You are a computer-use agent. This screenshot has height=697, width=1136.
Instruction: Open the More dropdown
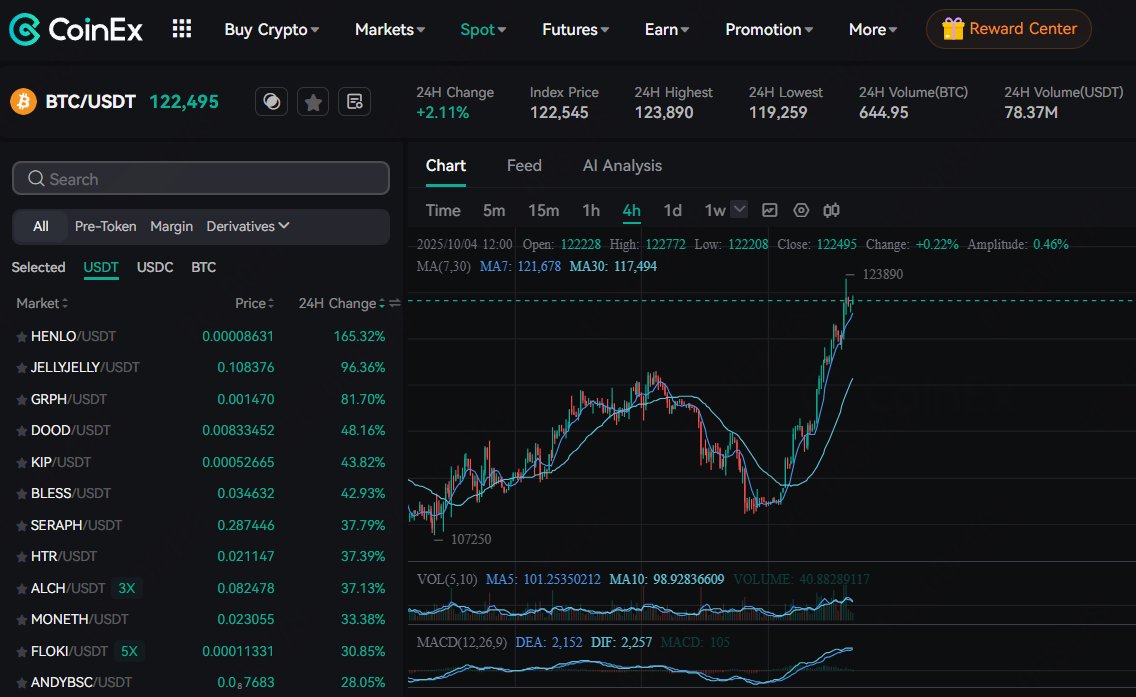click(x=873, y=30)
